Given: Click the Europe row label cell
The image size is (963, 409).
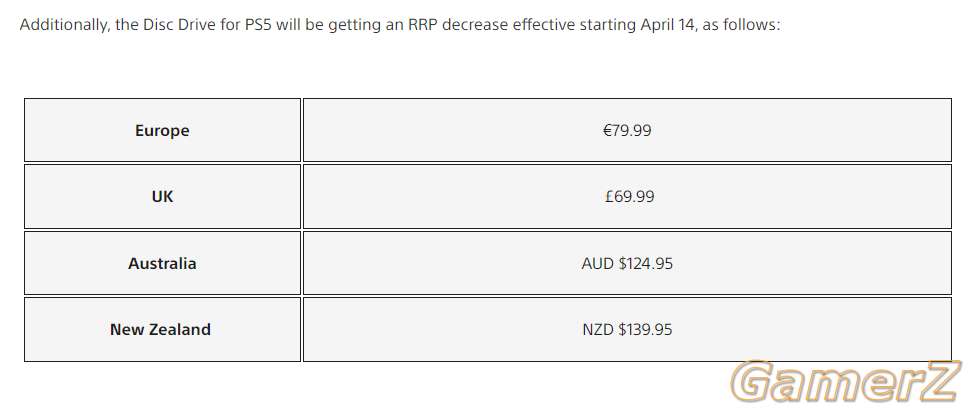Looking at the screenshot, I should (162, 130).
